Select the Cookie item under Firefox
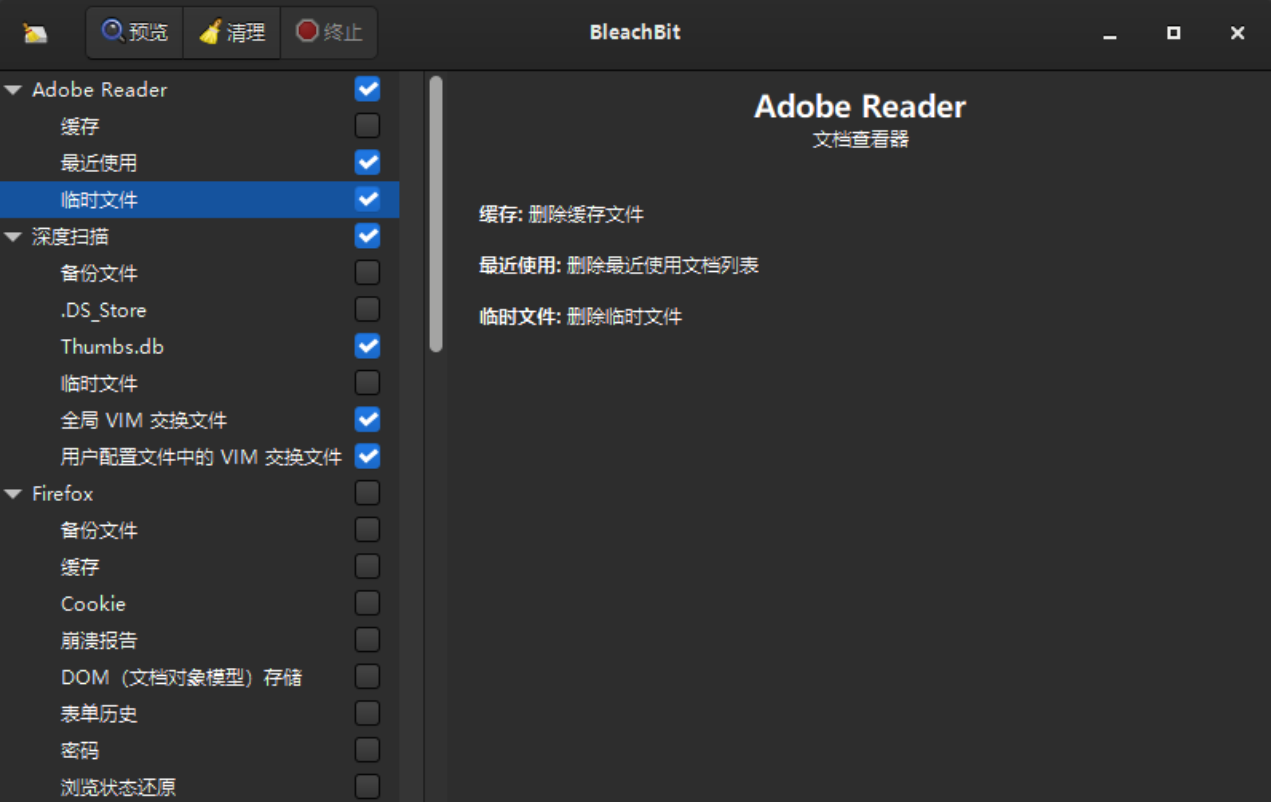Viewport: 1271px width, 802px height. pyautogui.click(x=93, y=604)
